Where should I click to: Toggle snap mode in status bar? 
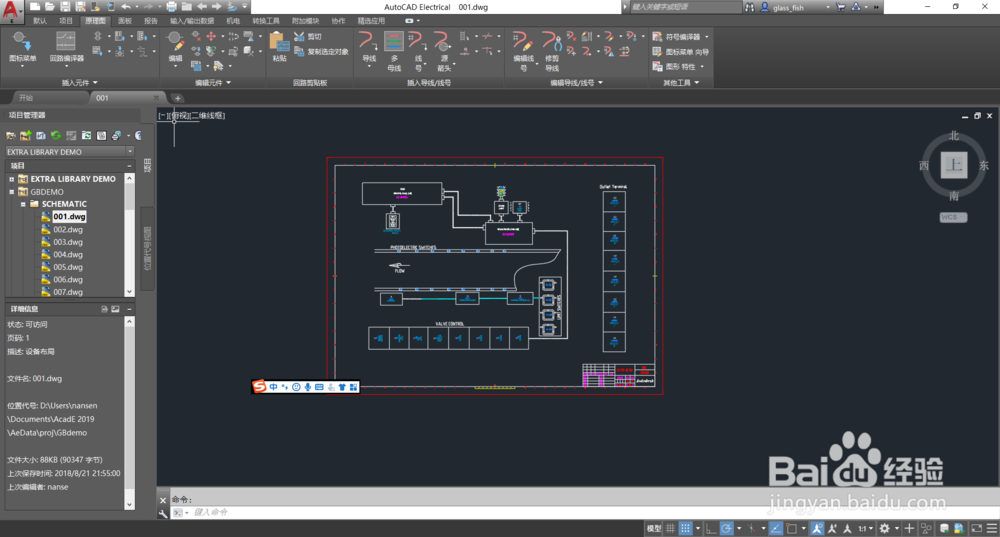coord(686,528)
